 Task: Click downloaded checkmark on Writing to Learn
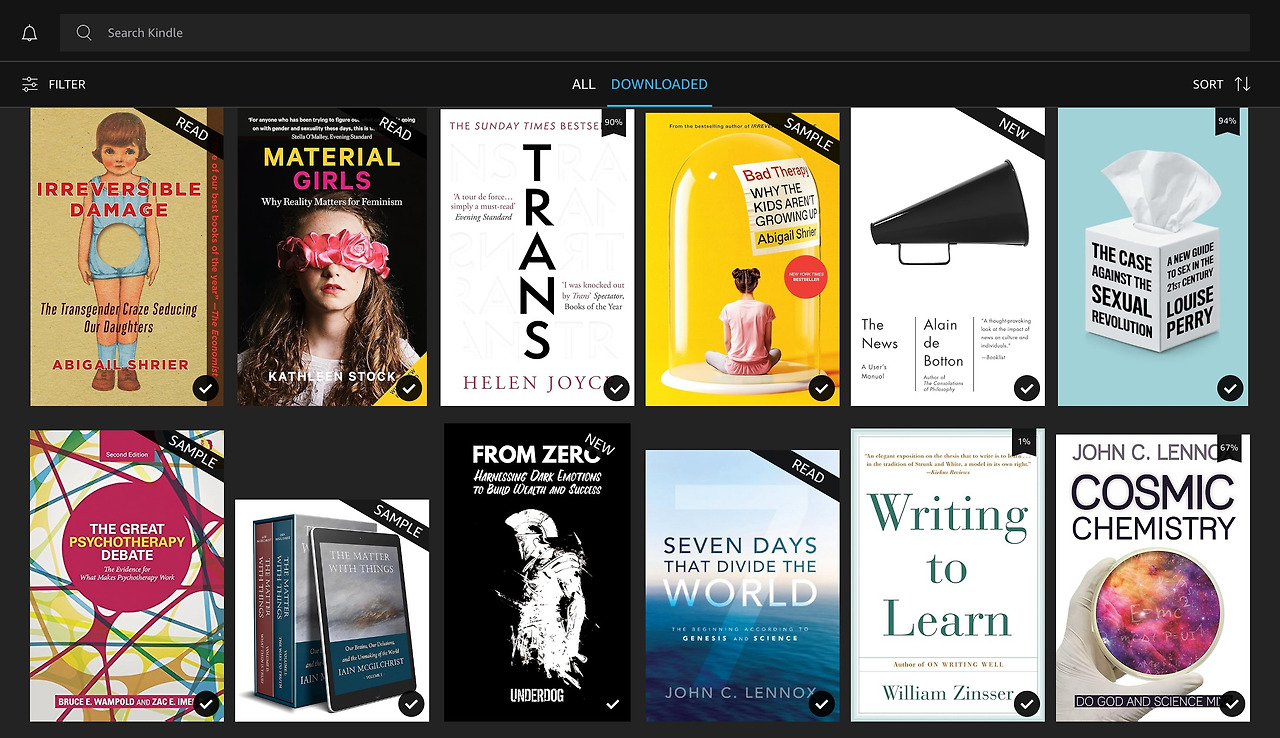pos(1027,704)
